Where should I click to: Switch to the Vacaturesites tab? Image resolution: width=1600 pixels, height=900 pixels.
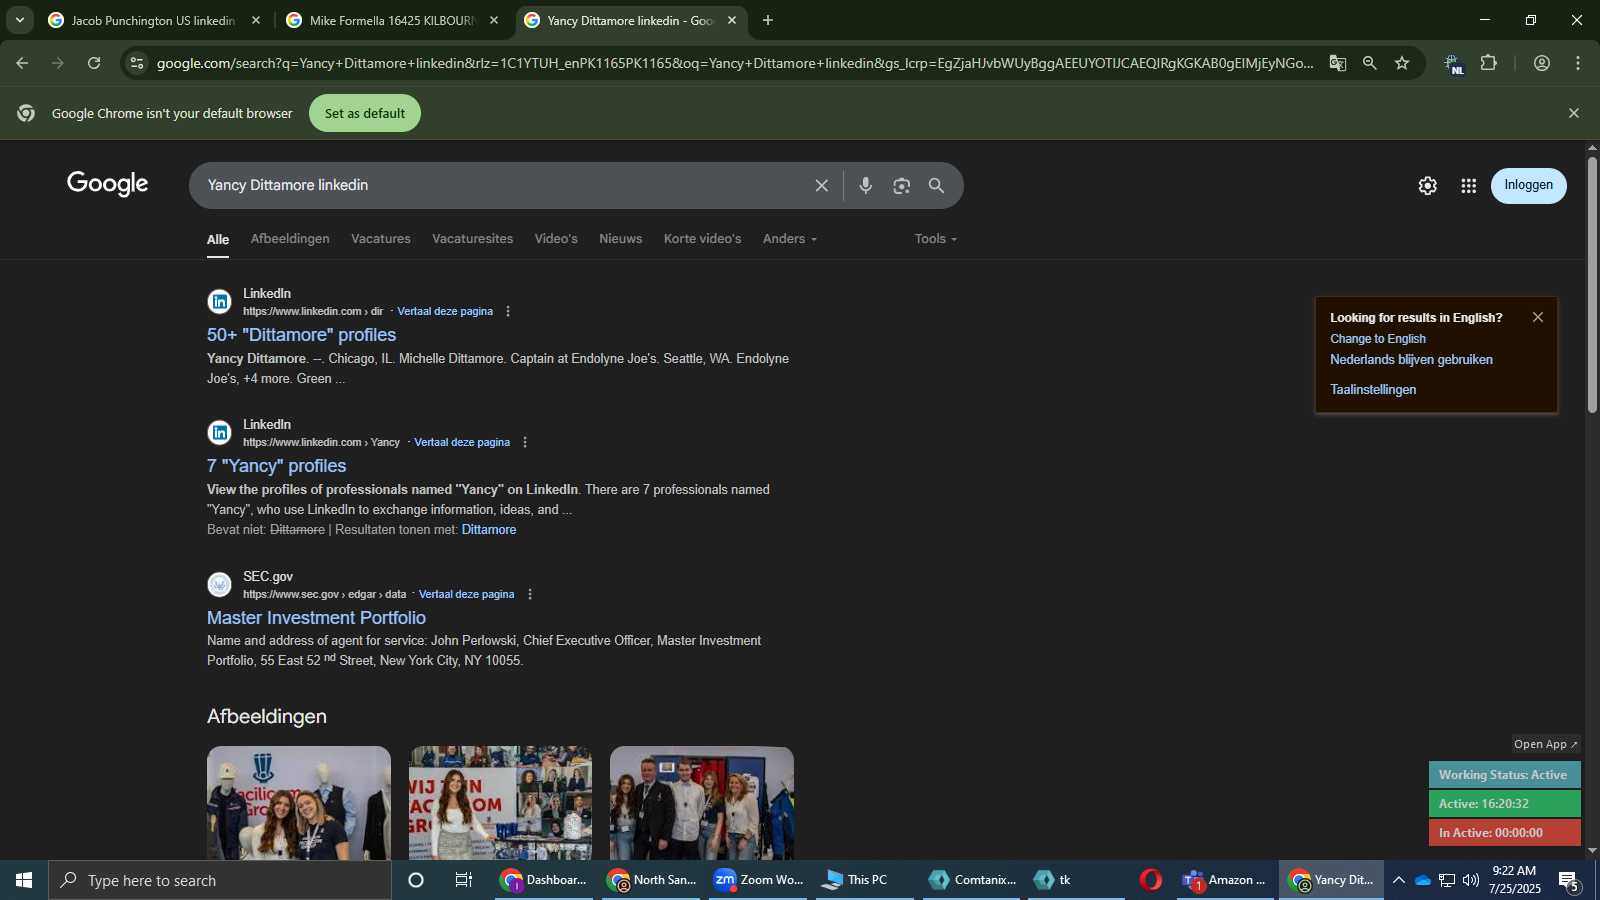[x=472, y=239]
